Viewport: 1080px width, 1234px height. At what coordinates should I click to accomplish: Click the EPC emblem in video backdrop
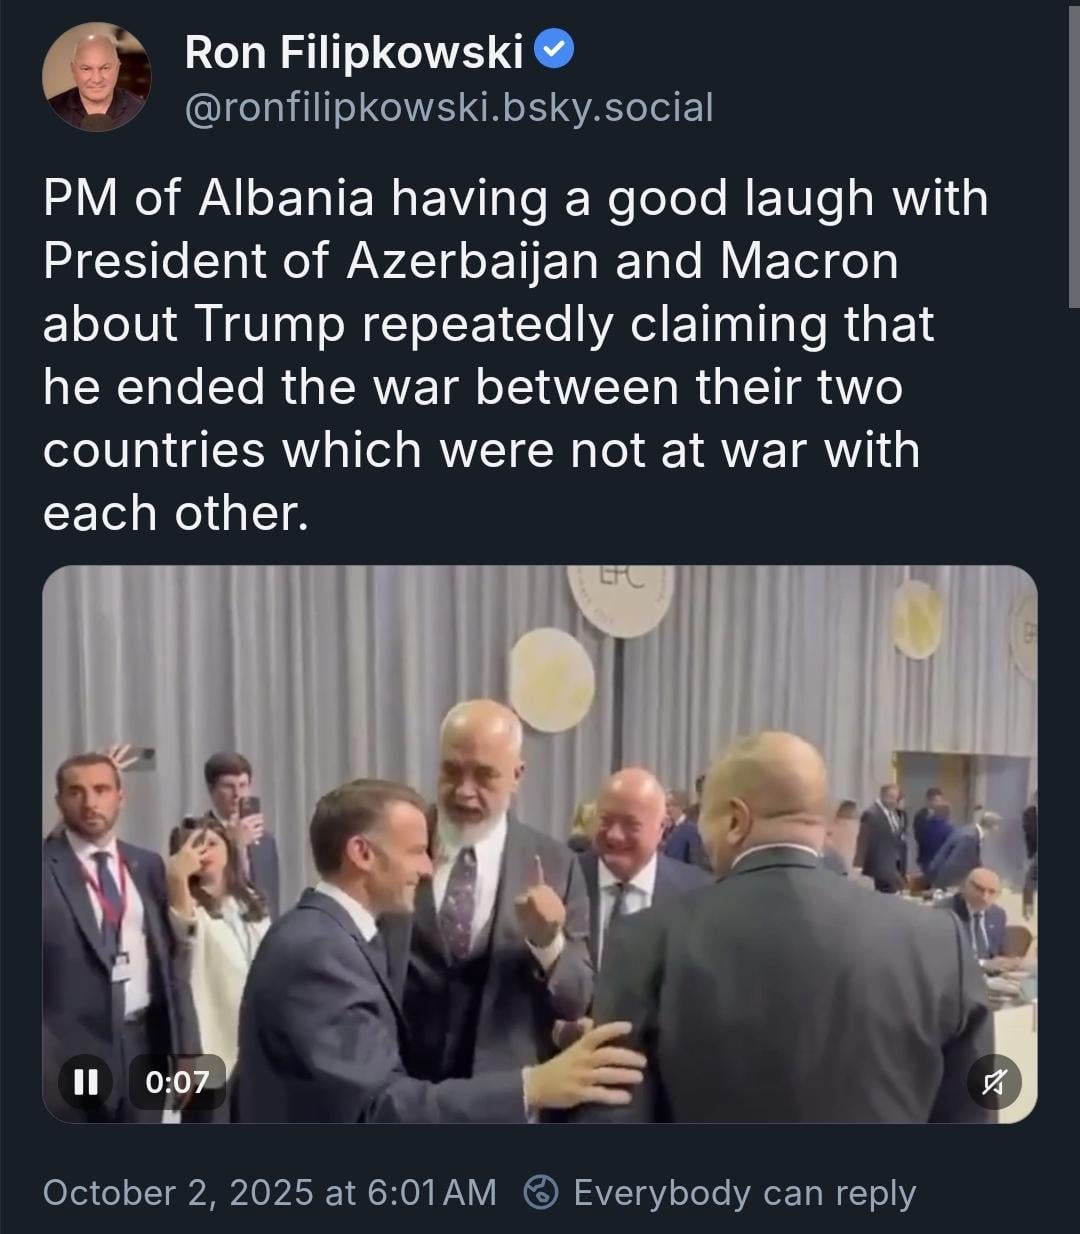click(x=620, y=595)
